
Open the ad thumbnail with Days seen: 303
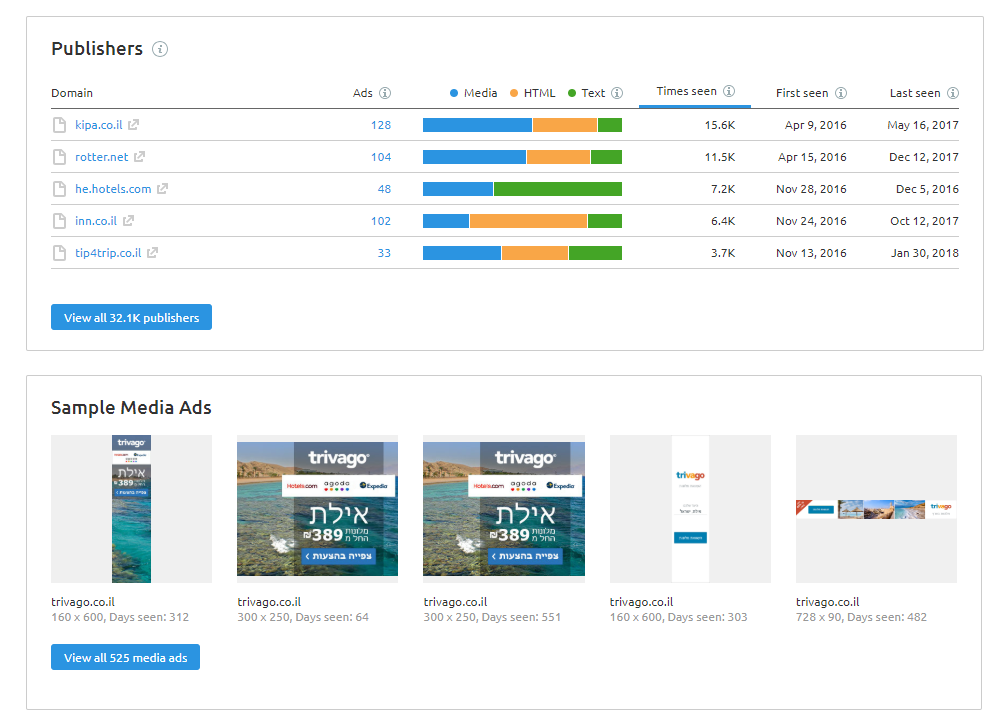[x=690, y=509]
